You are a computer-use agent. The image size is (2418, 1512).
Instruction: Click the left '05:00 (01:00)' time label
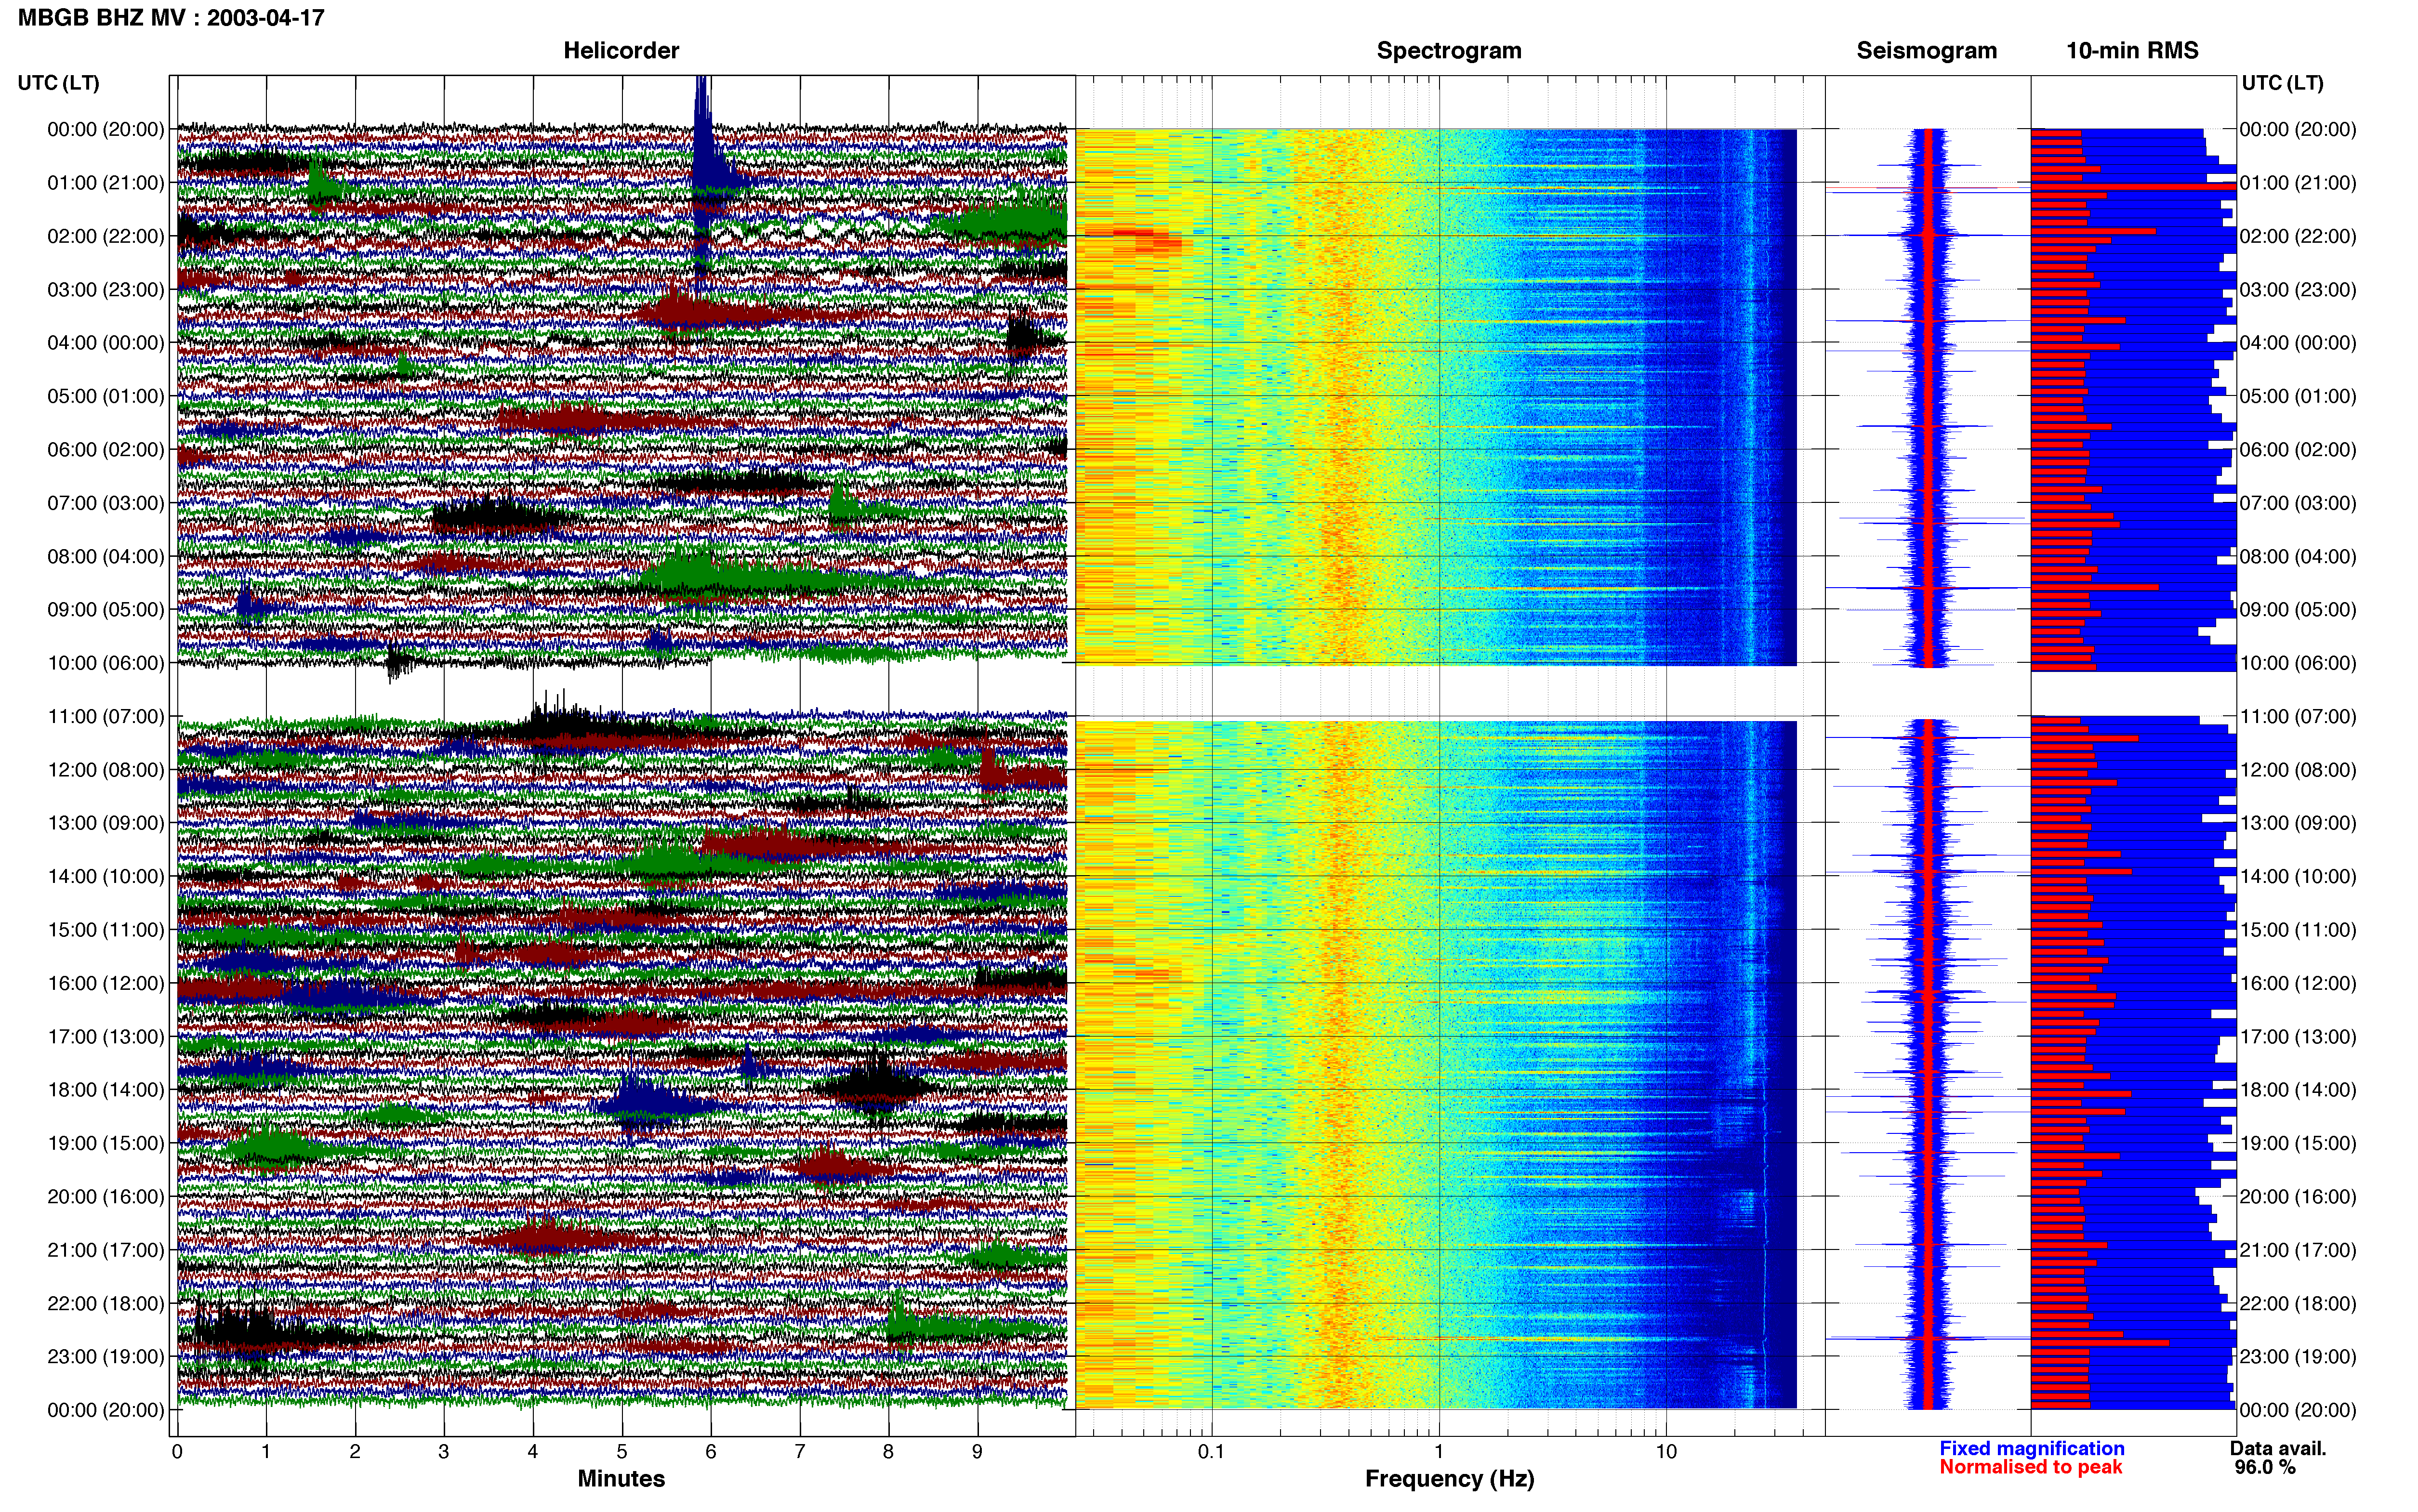105,396
